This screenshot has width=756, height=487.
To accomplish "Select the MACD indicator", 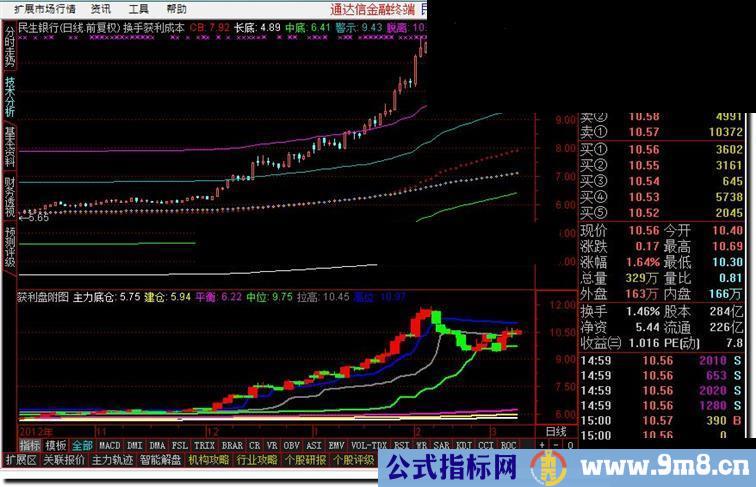I will (x=110, y=445).
